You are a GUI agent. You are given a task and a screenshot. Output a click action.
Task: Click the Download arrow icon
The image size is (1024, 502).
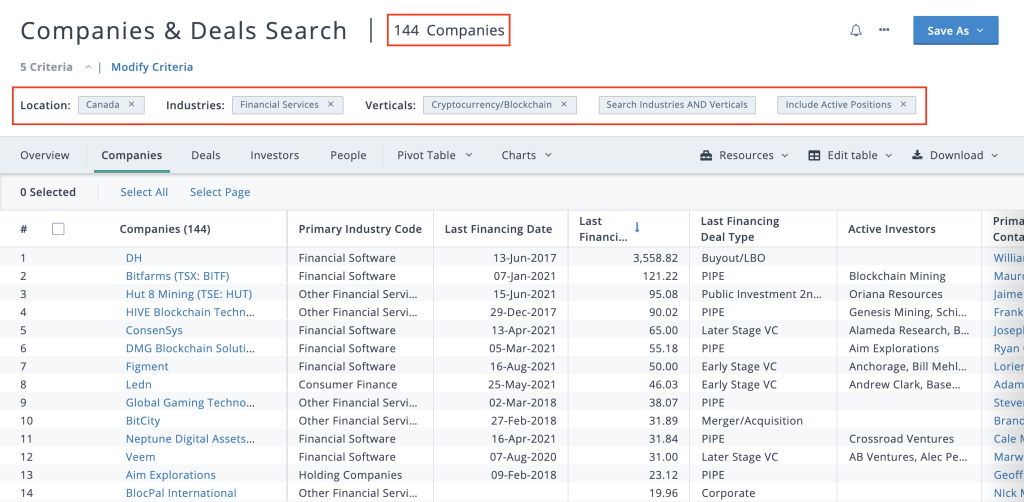coord(917,155)
